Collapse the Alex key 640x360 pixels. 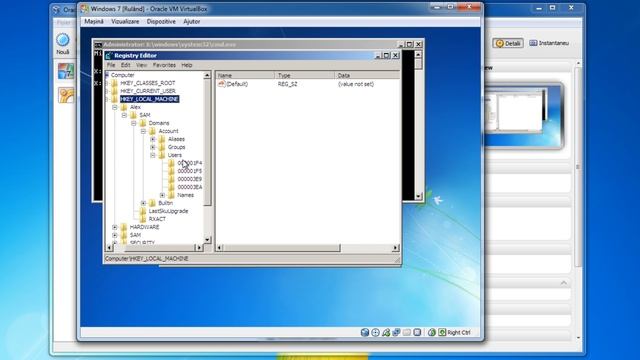(115, 107)
